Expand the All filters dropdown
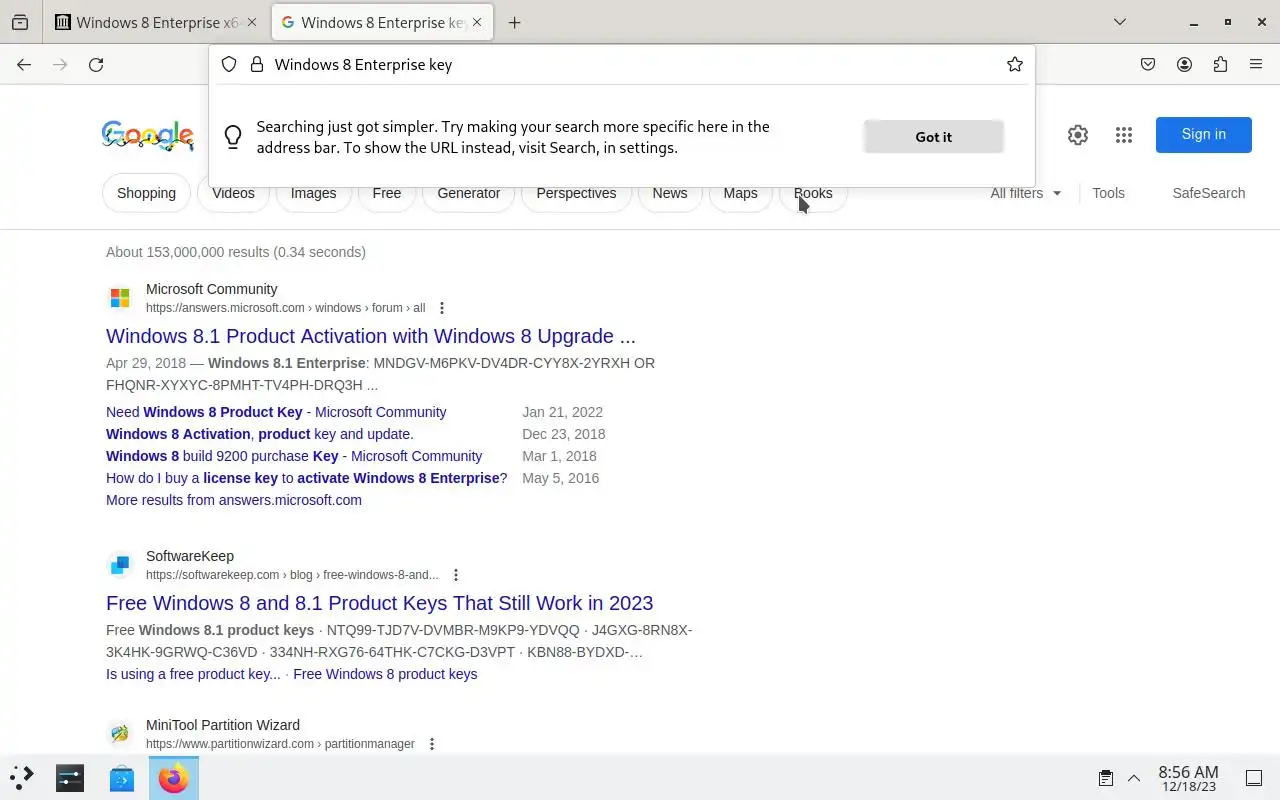Screen dimensions: 1280x800 [x=1026, y=193]
